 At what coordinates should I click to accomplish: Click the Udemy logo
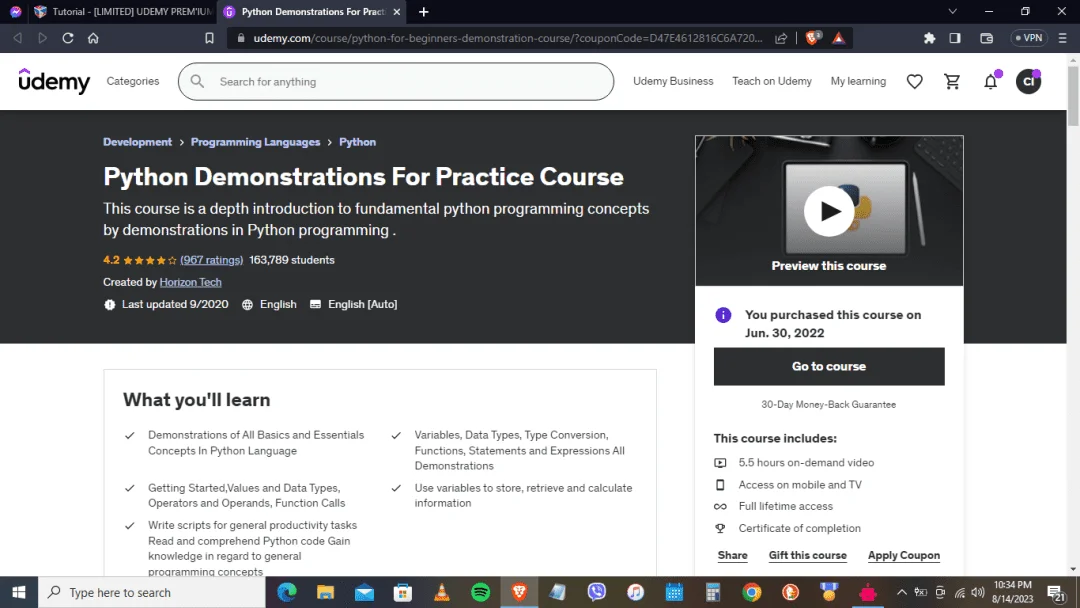click(54, 81)
